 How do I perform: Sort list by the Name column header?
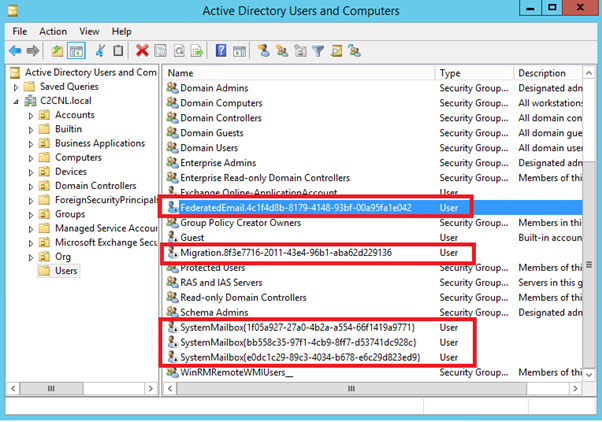coord(300,73)
